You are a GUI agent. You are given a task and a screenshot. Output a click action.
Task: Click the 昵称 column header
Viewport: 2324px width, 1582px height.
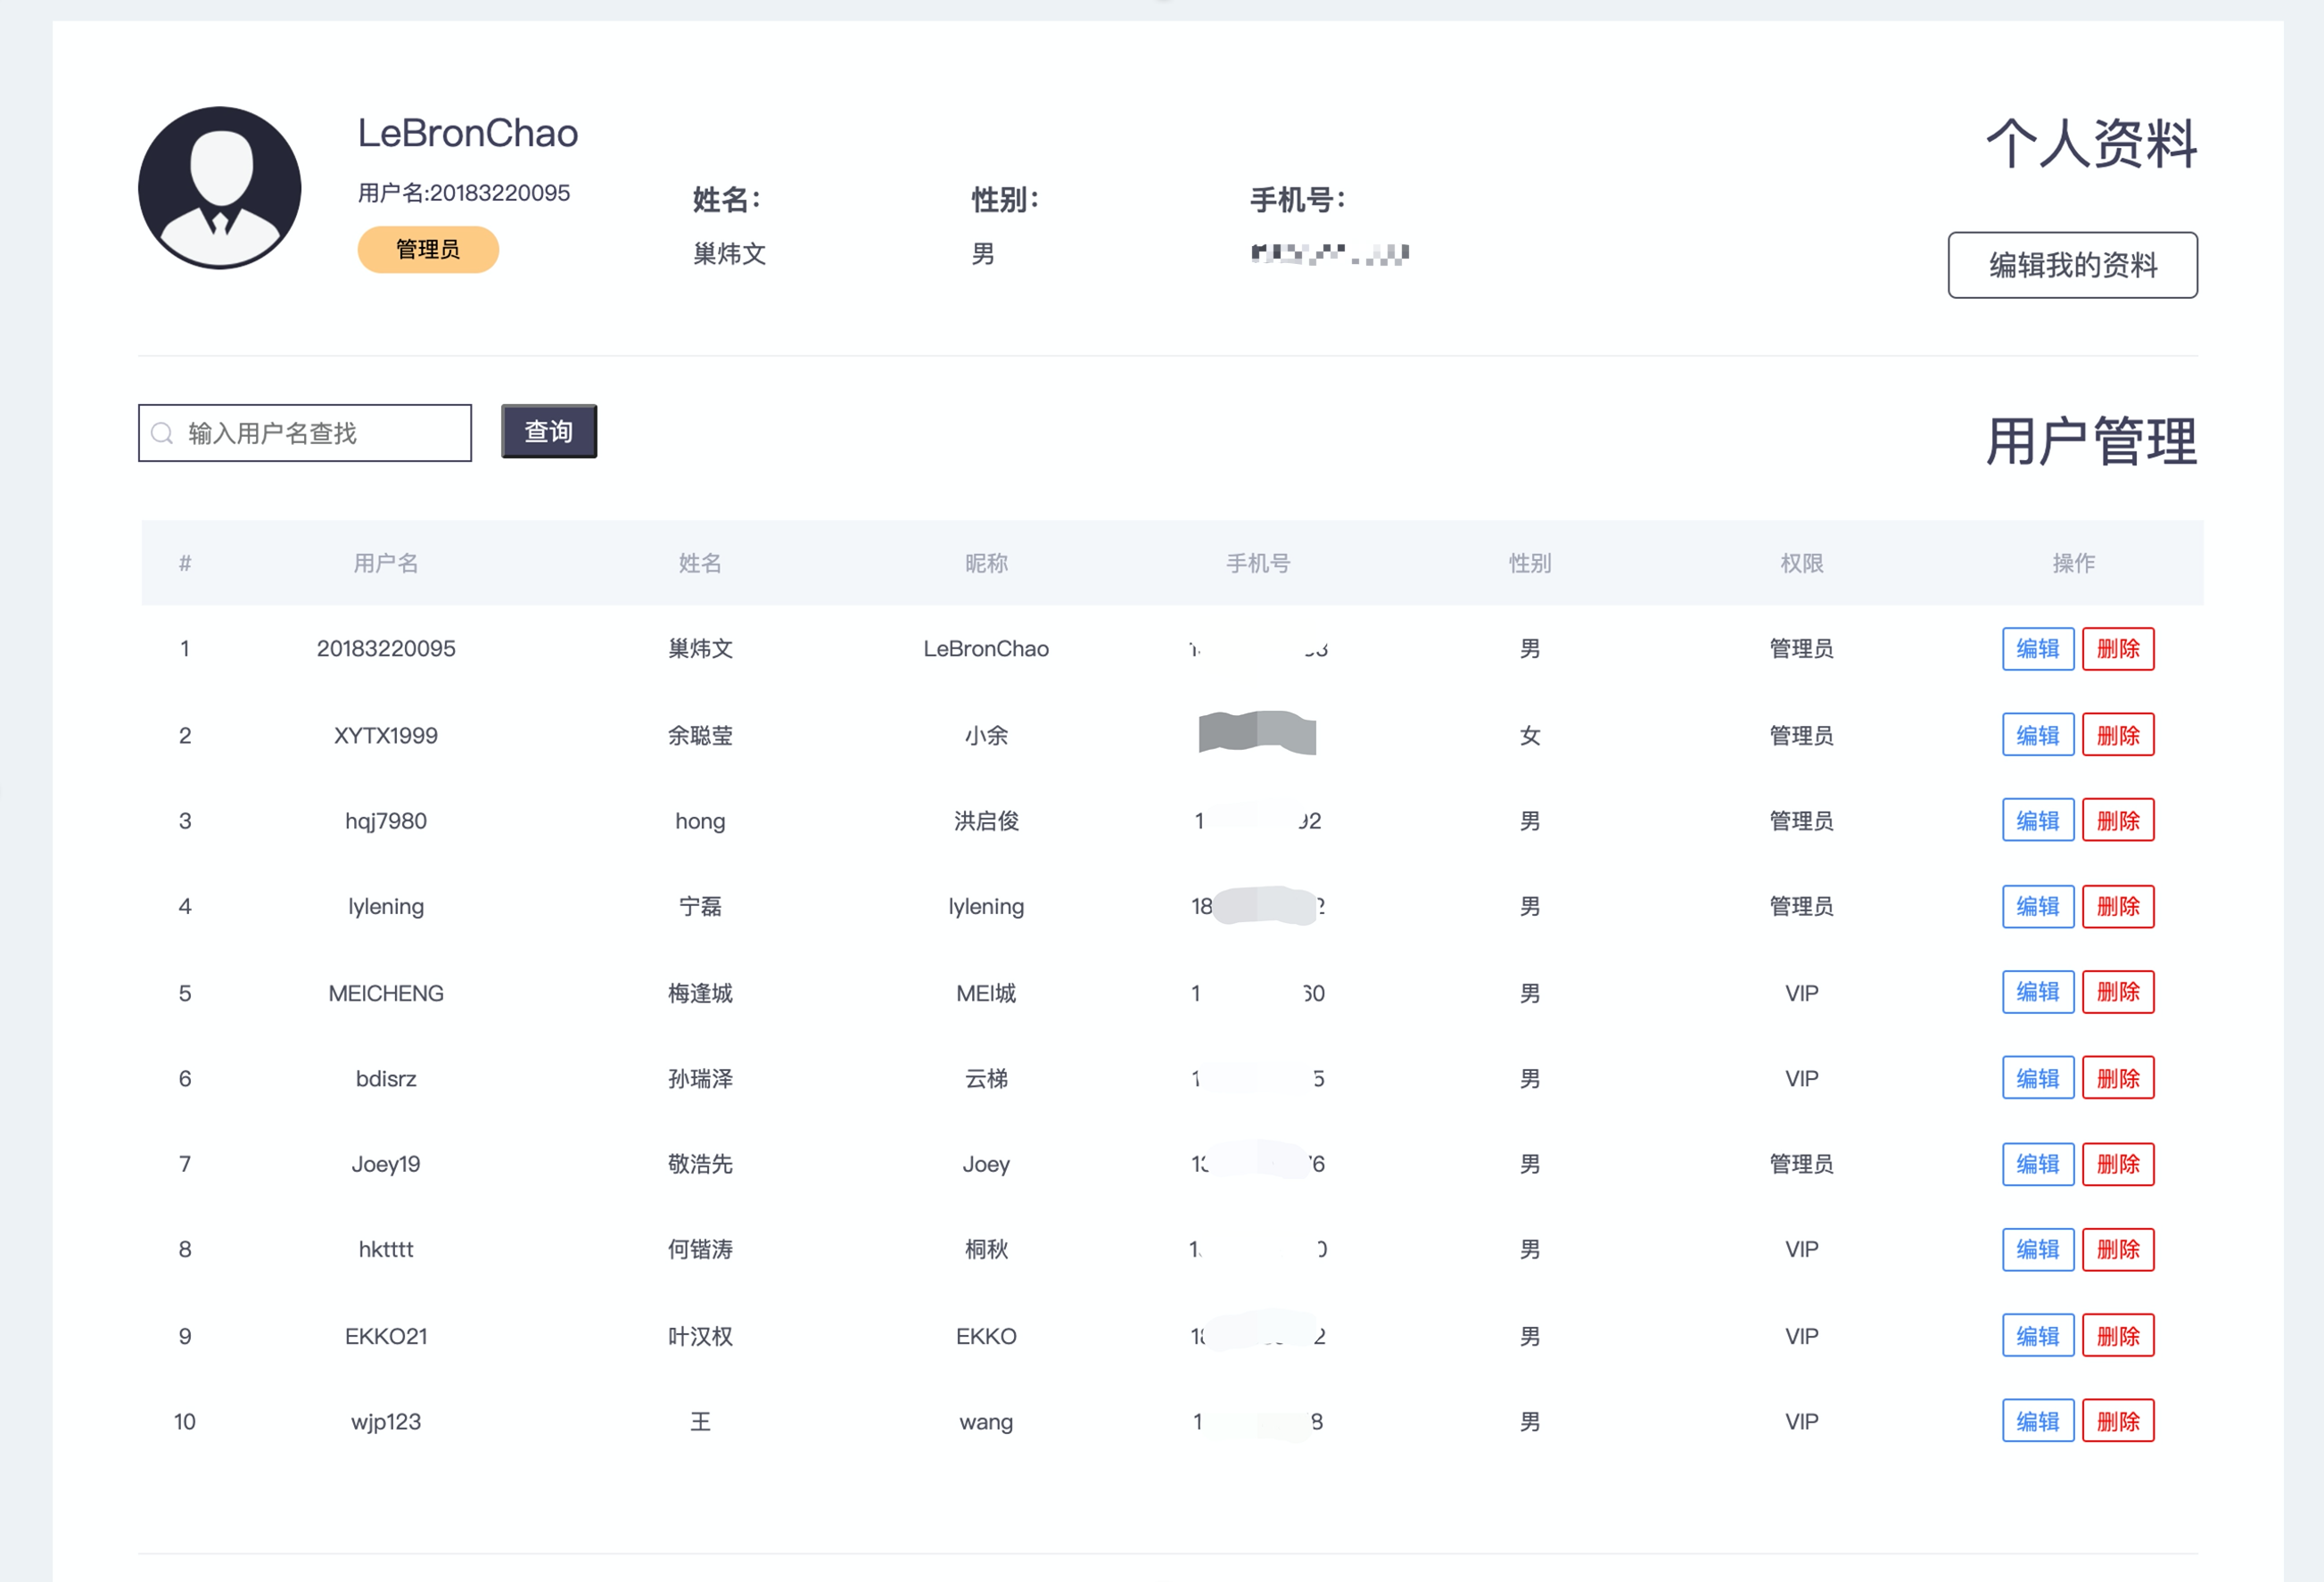click(x=986, y=563)
